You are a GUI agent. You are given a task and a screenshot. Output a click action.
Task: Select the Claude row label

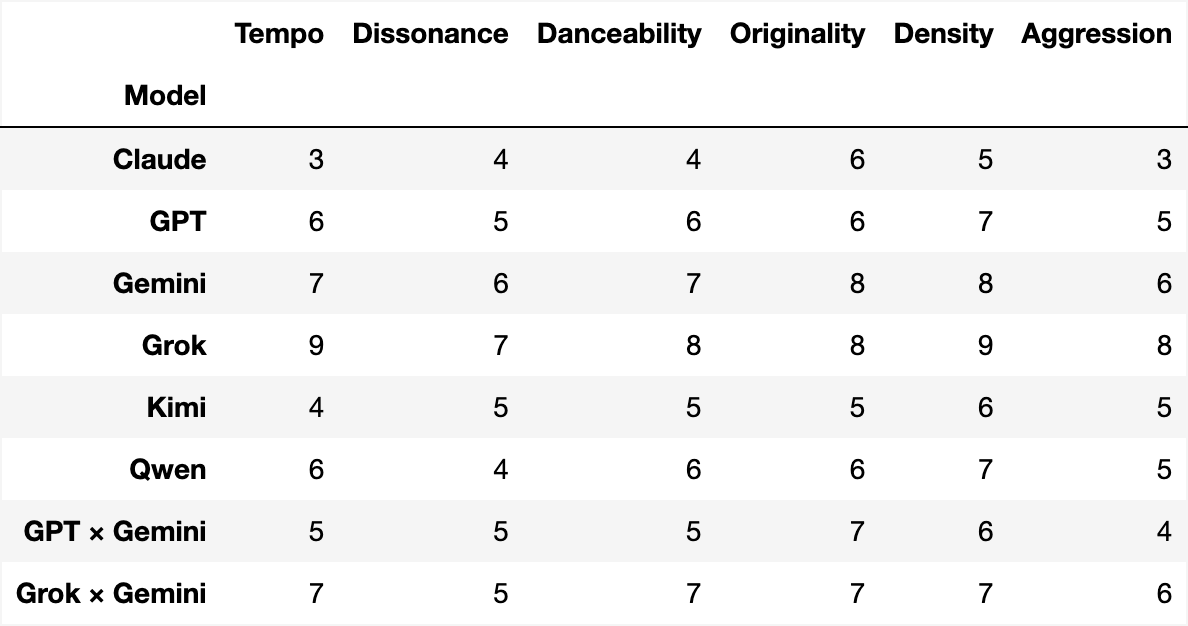(x=160, y=159)
